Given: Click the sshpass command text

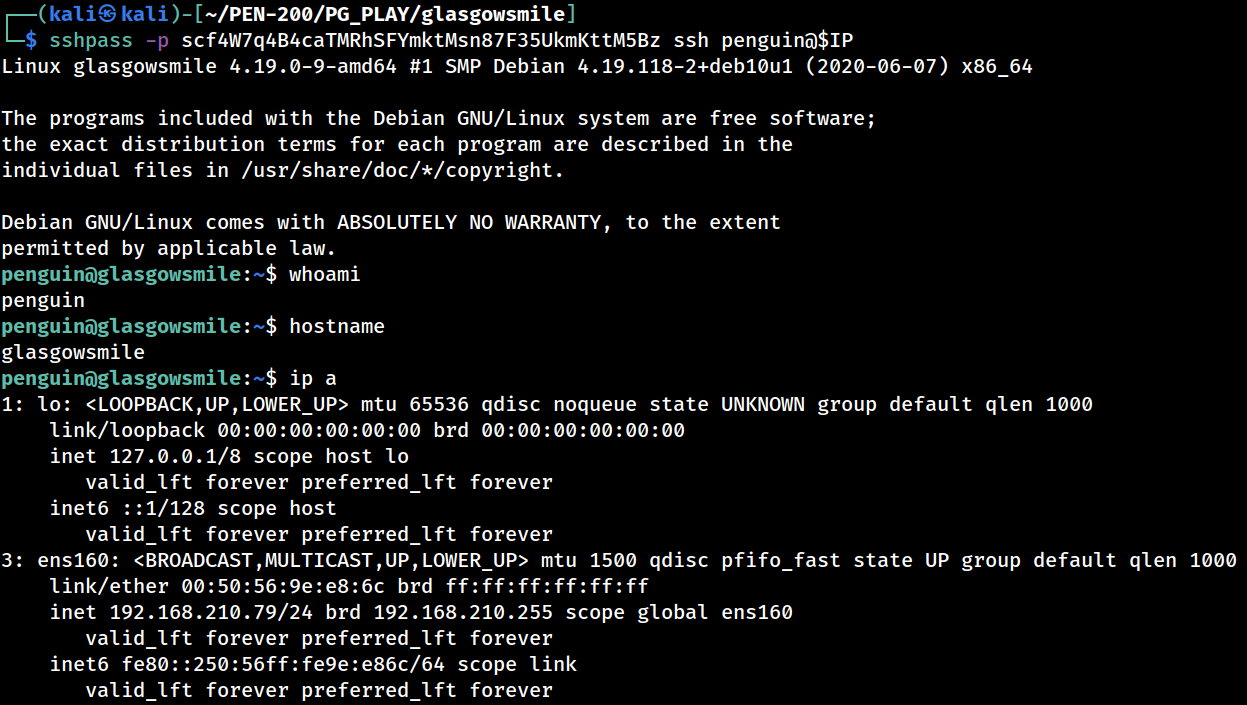Looking at the screenshot, I should [90, 41].
